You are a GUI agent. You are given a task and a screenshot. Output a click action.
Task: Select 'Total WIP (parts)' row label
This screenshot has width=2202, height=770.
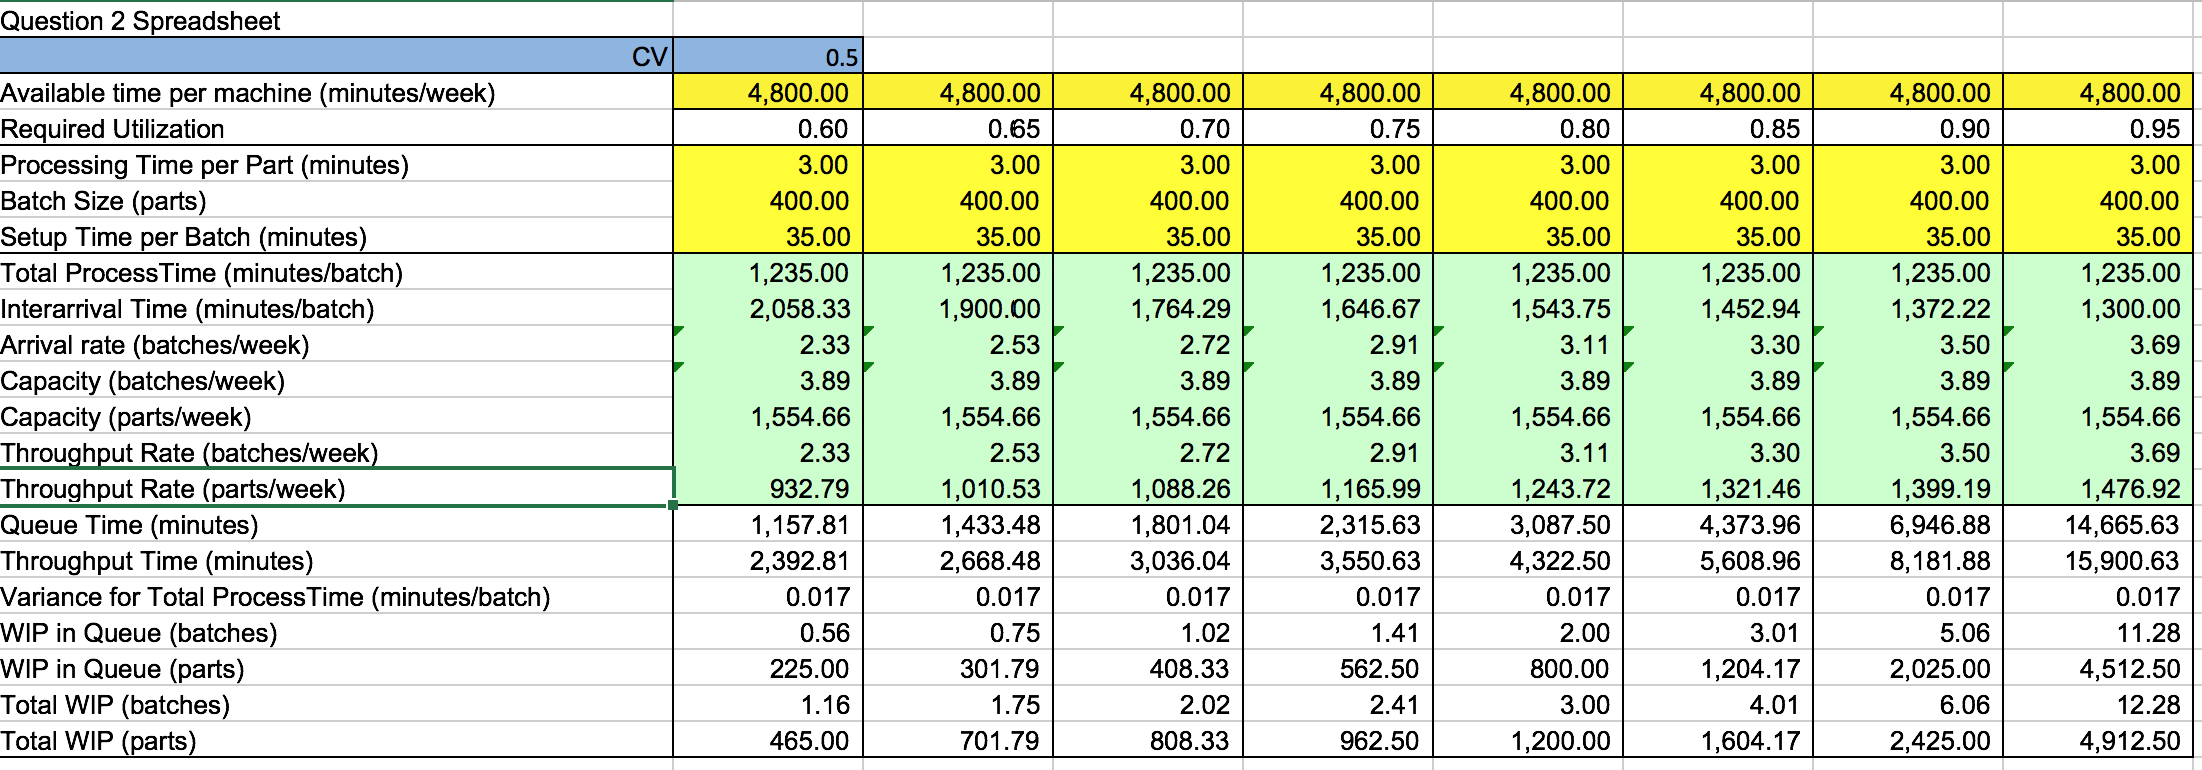336,740
